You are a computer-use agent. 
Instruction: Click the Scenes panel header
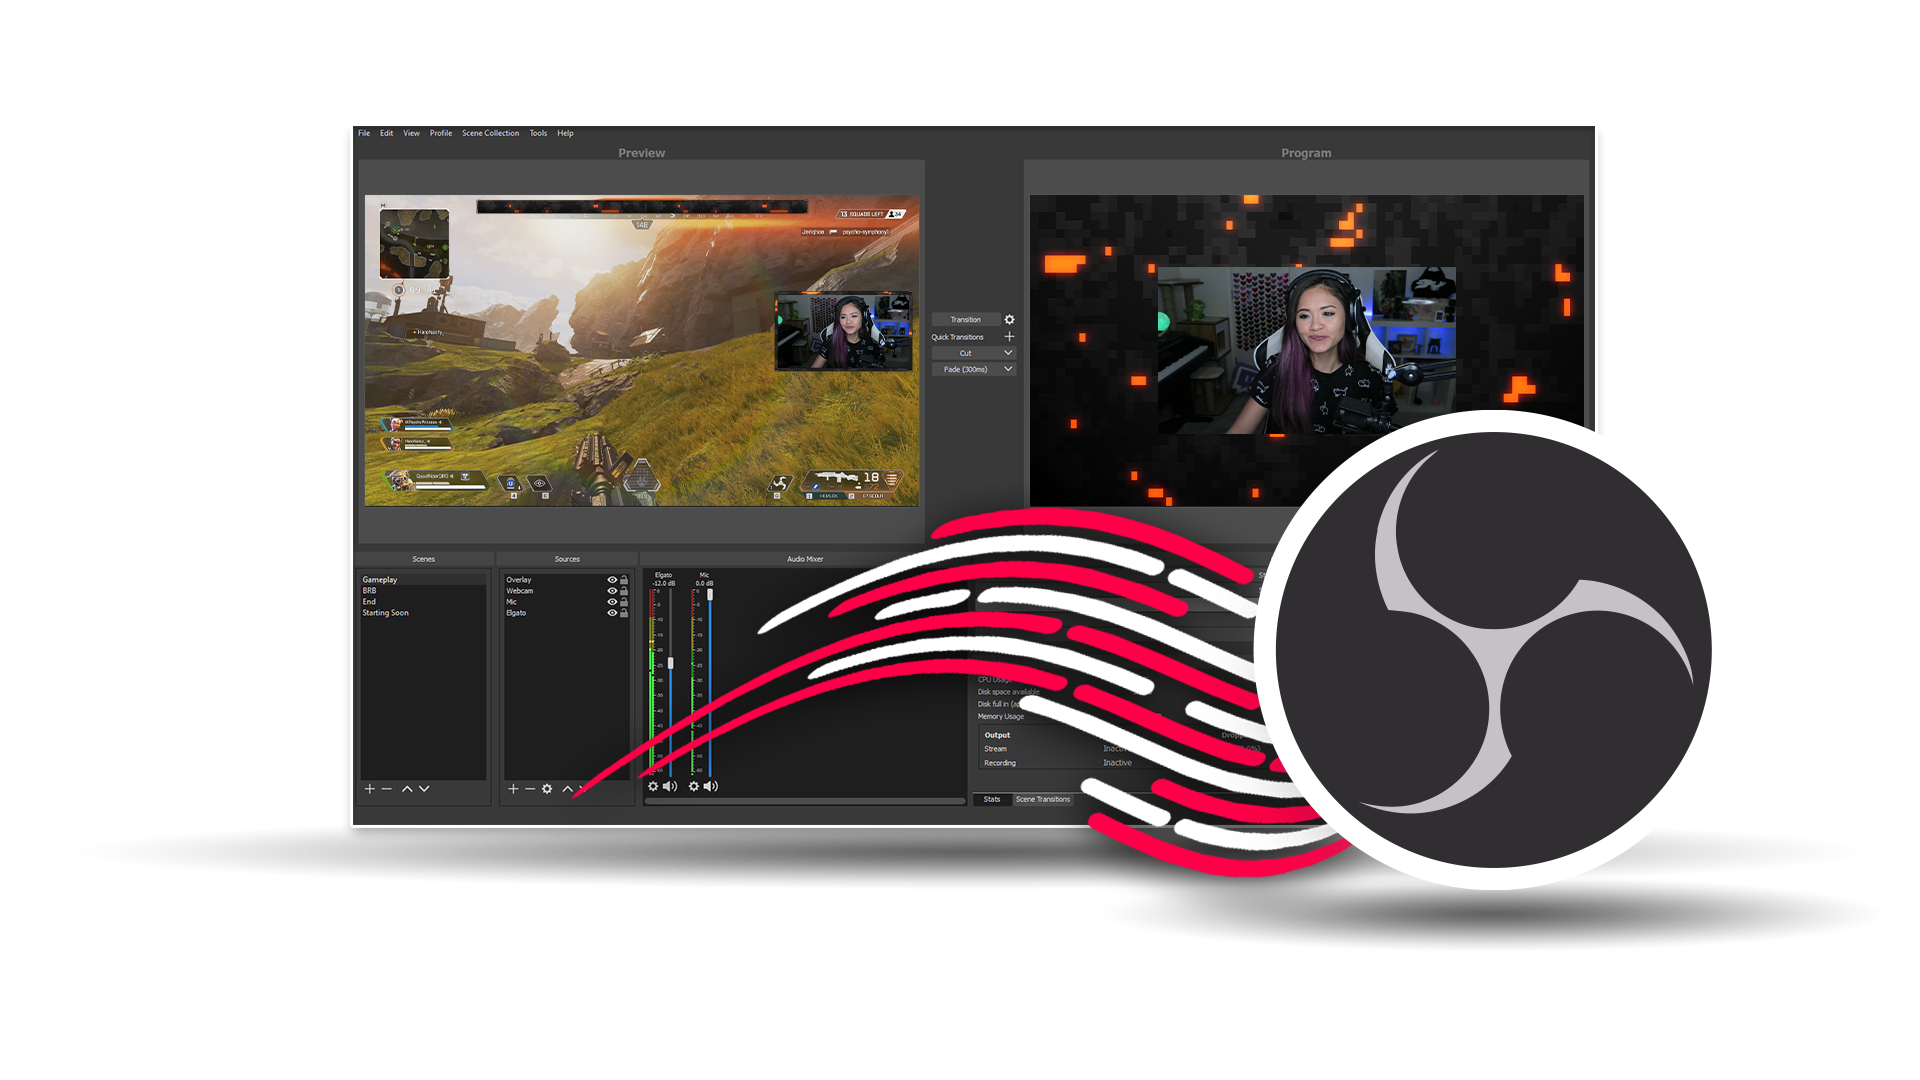click(424, 559)
